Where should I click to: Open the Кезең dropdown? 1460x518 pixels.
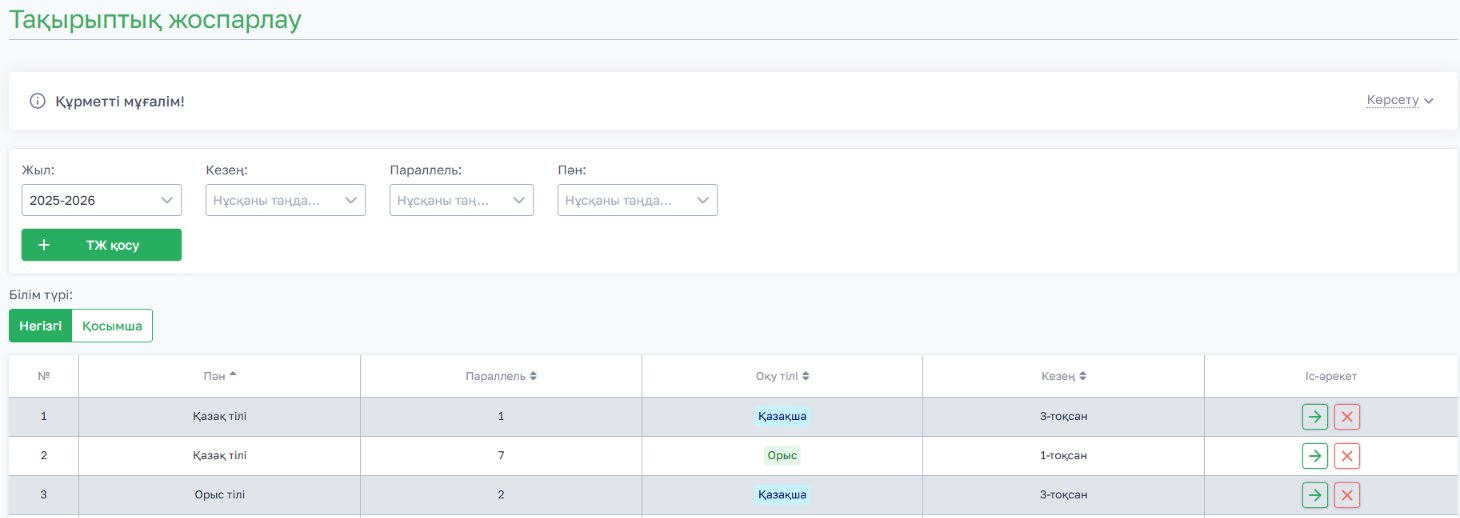tap(286, 200)
